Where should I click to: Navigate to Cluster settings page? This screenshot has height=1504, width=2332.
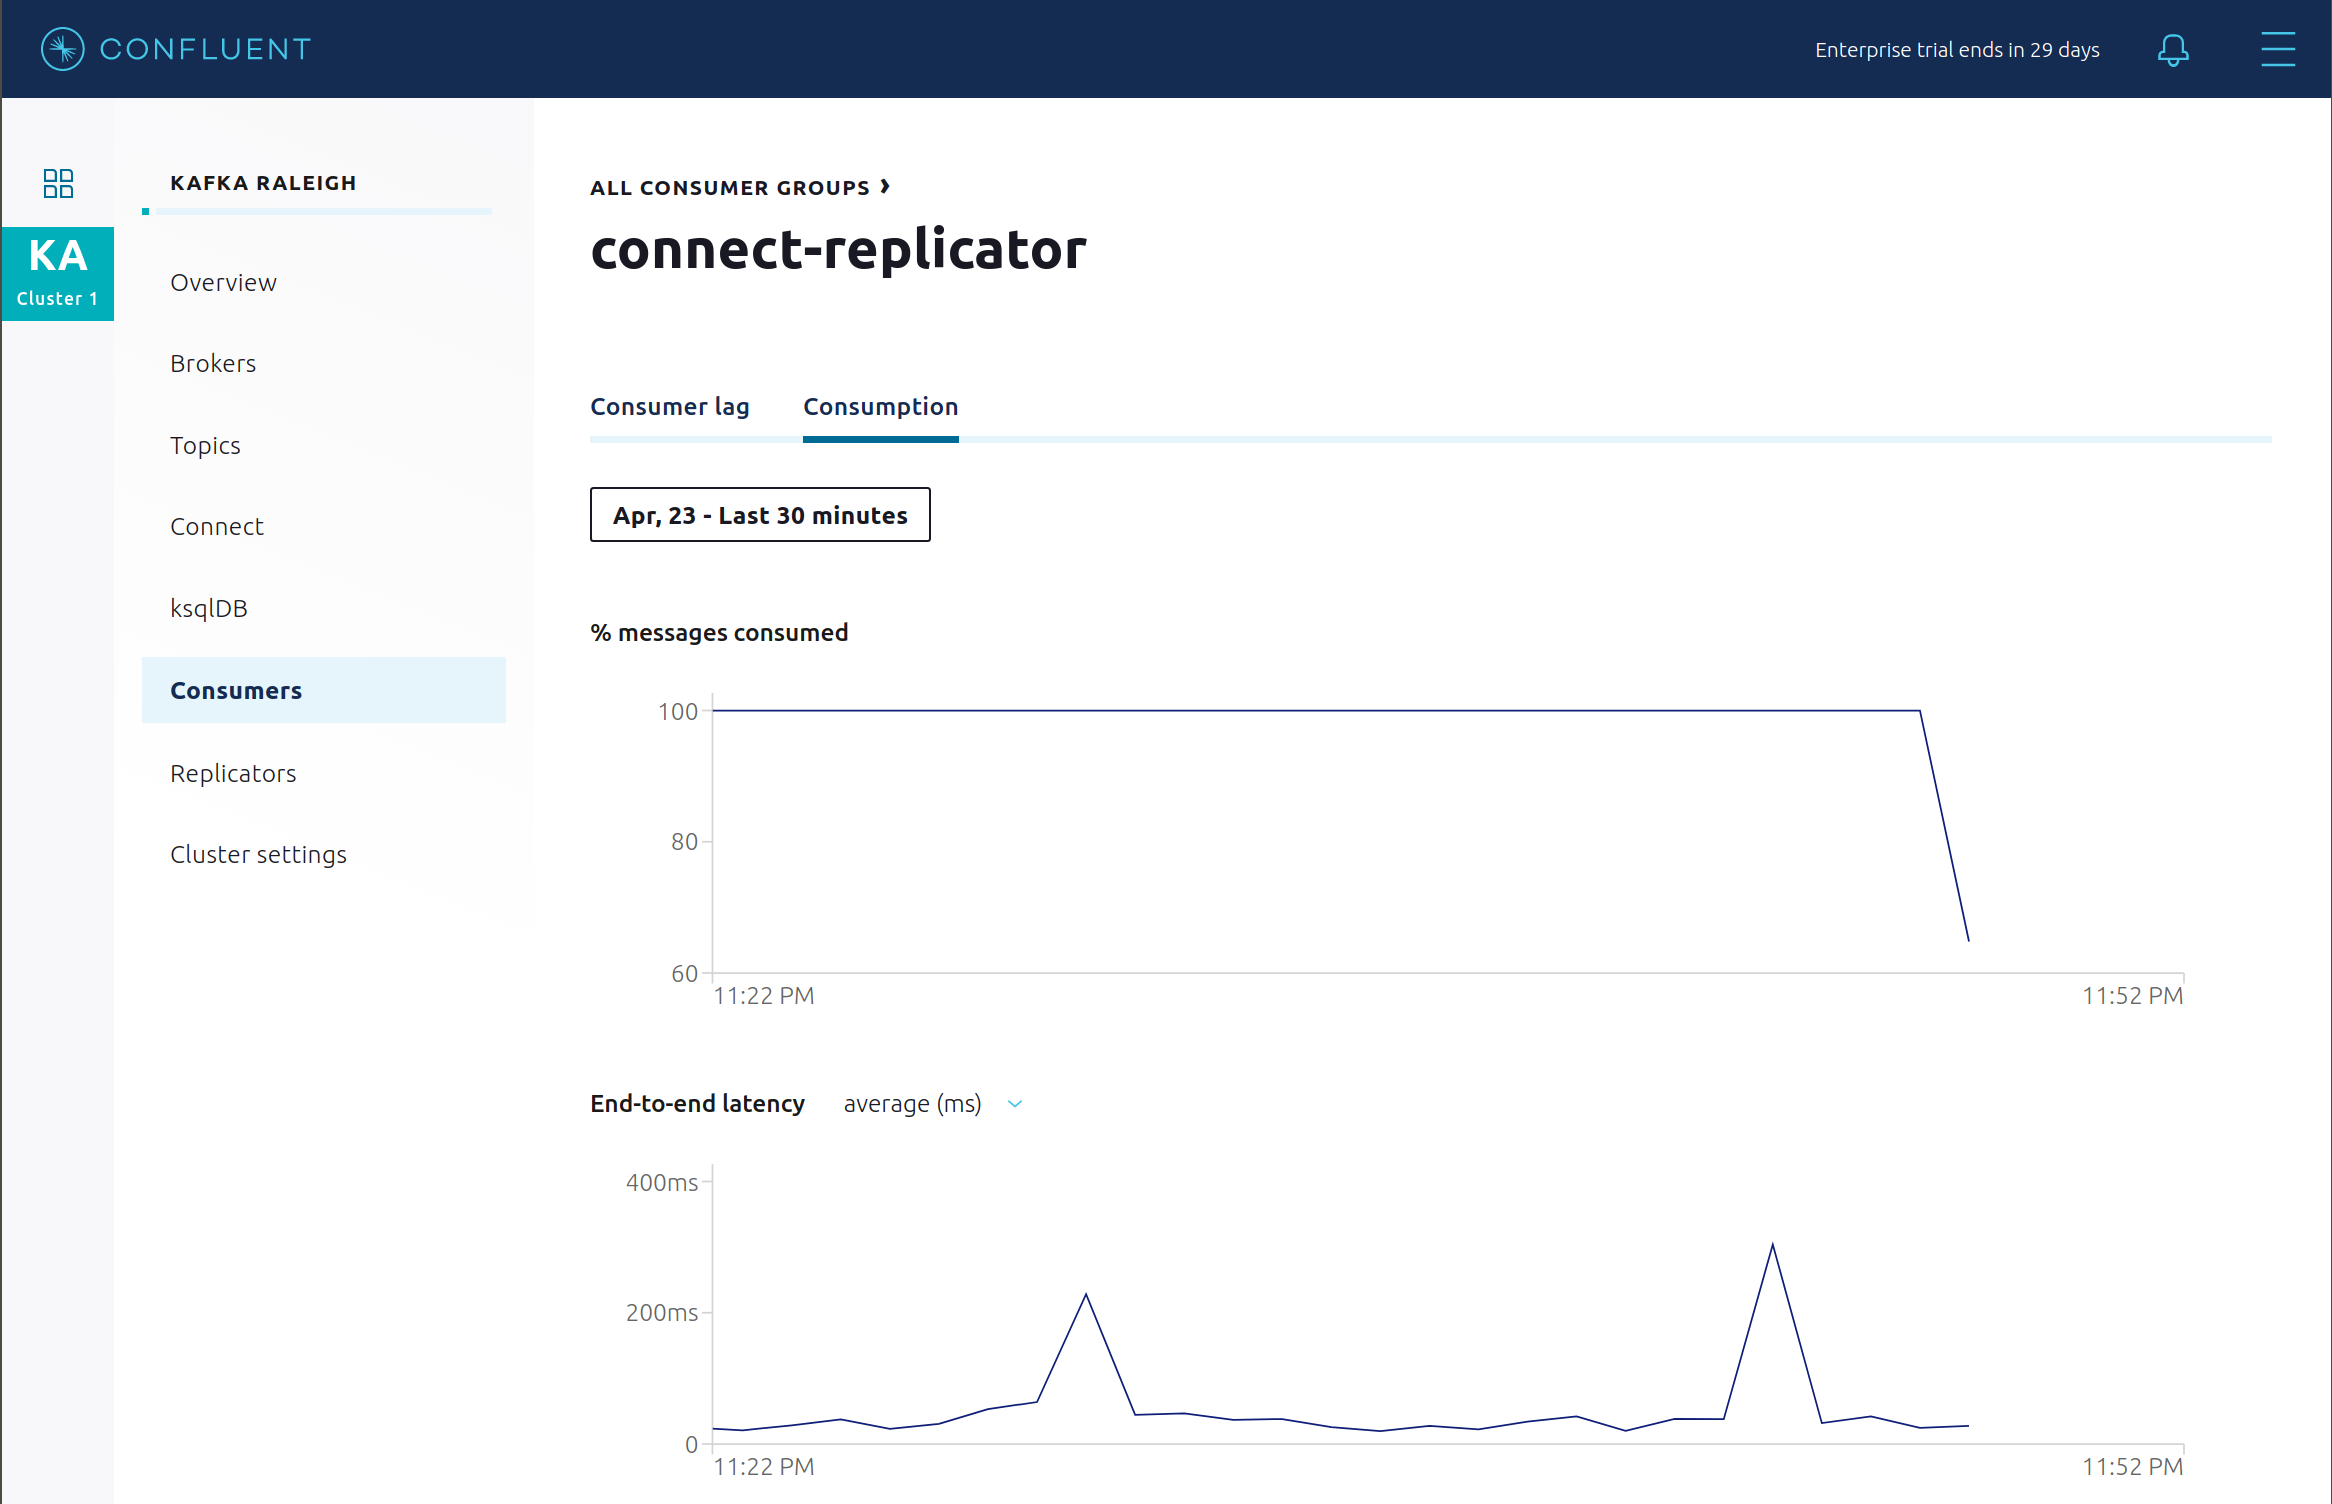pos(258,853)
